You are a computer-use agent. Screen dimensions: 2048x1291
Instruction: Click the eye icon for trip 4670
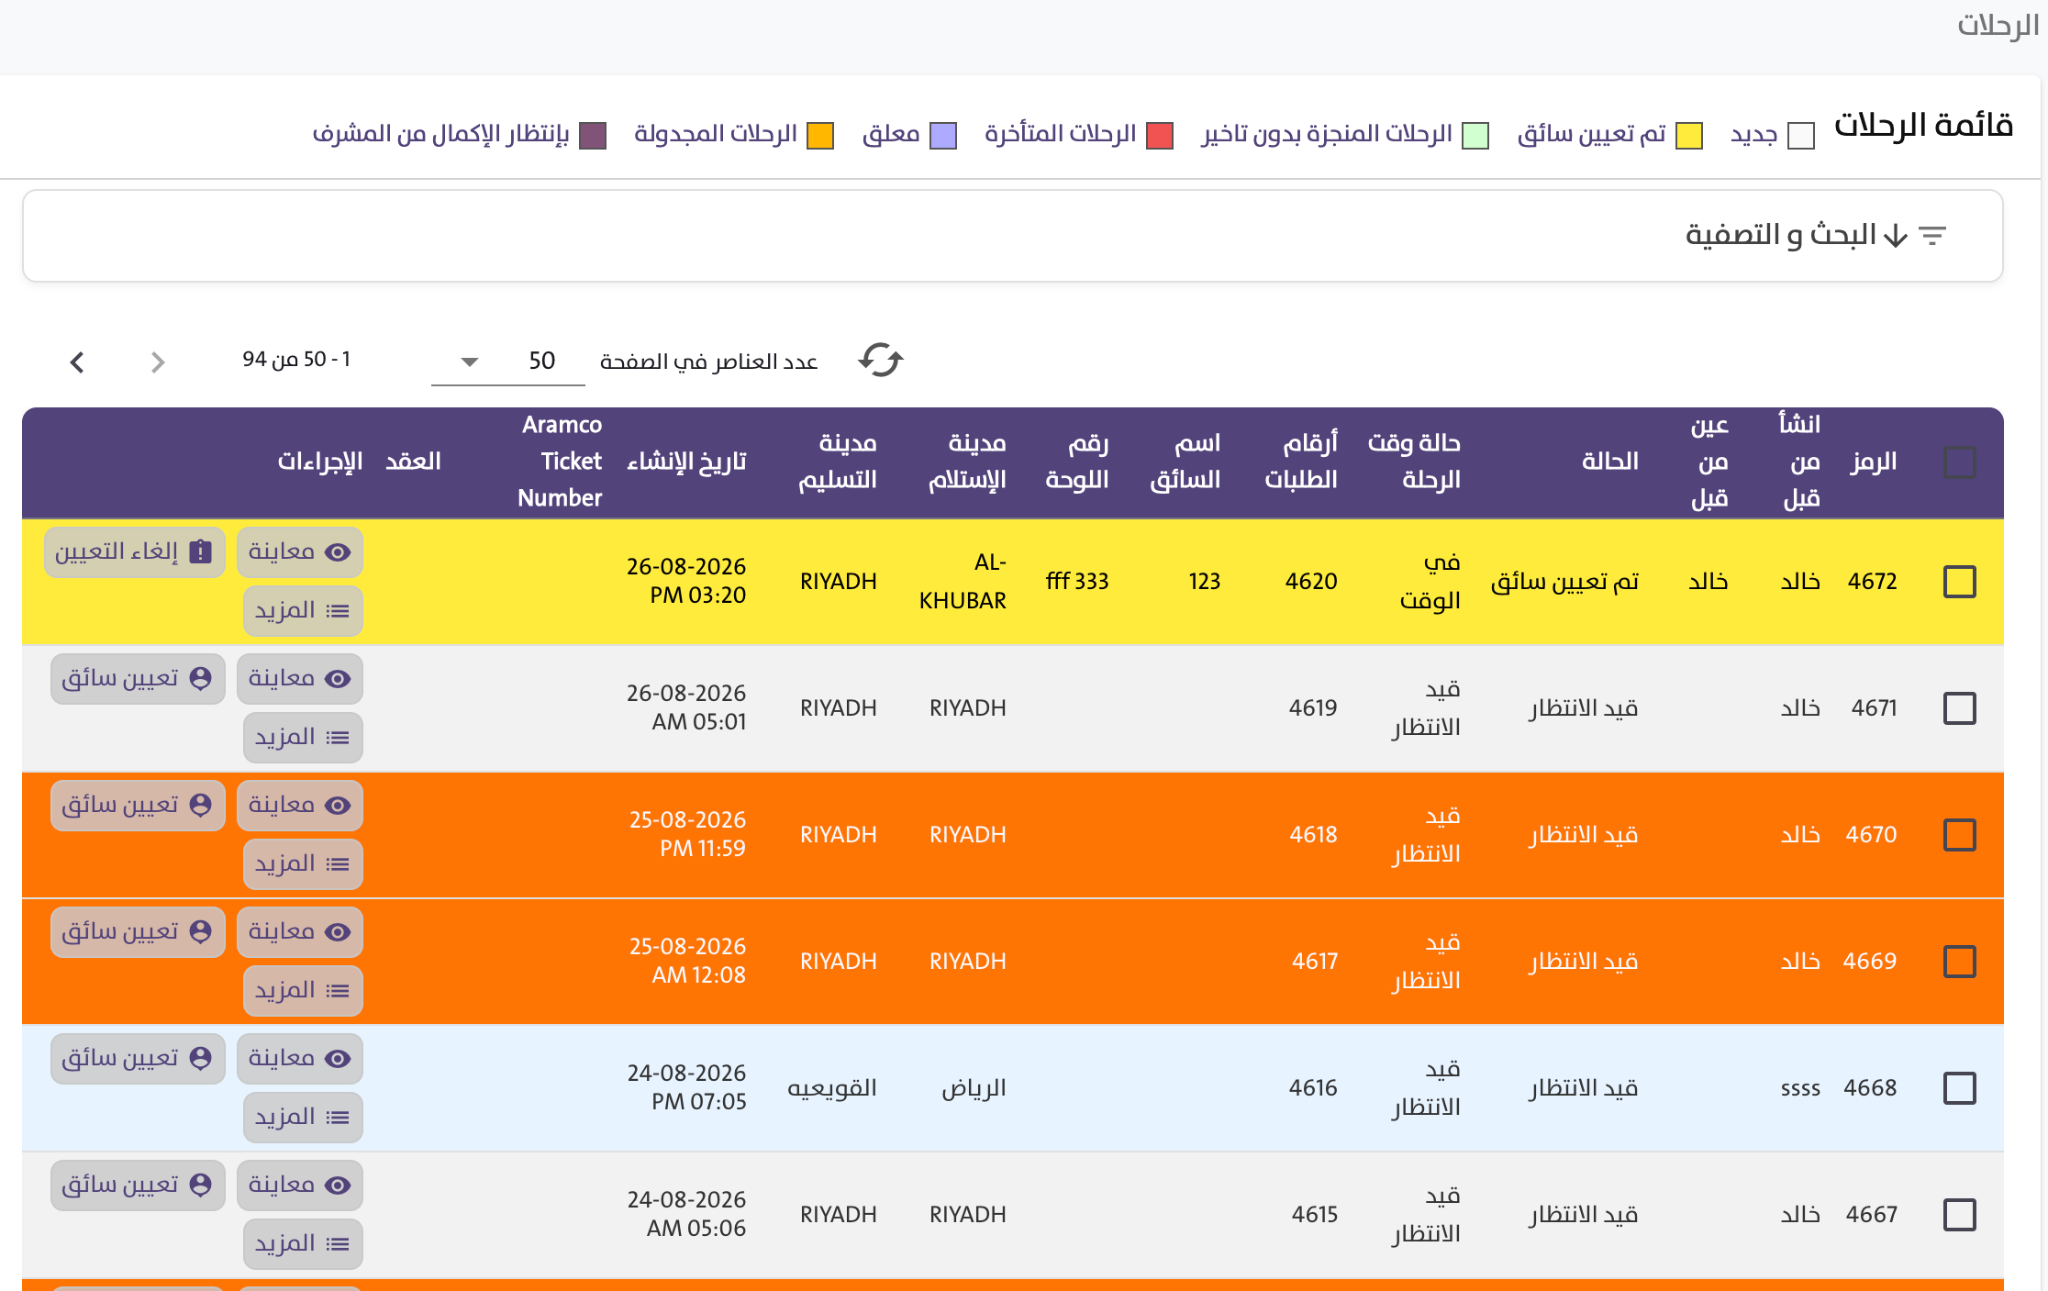[x=338, y=805]
